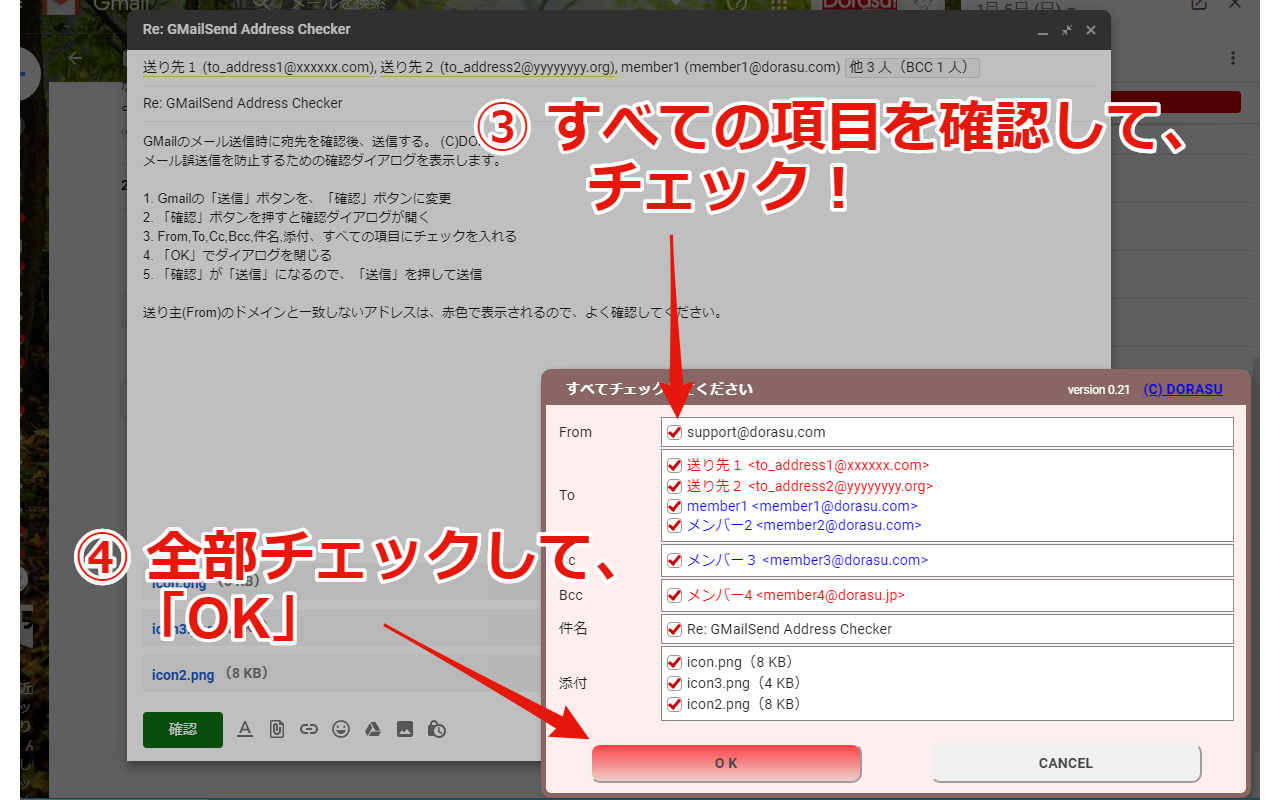Toggle checkbox for メンバー2 member2@dorasu.com
1280x800 pixels.
tap(674, 525)
